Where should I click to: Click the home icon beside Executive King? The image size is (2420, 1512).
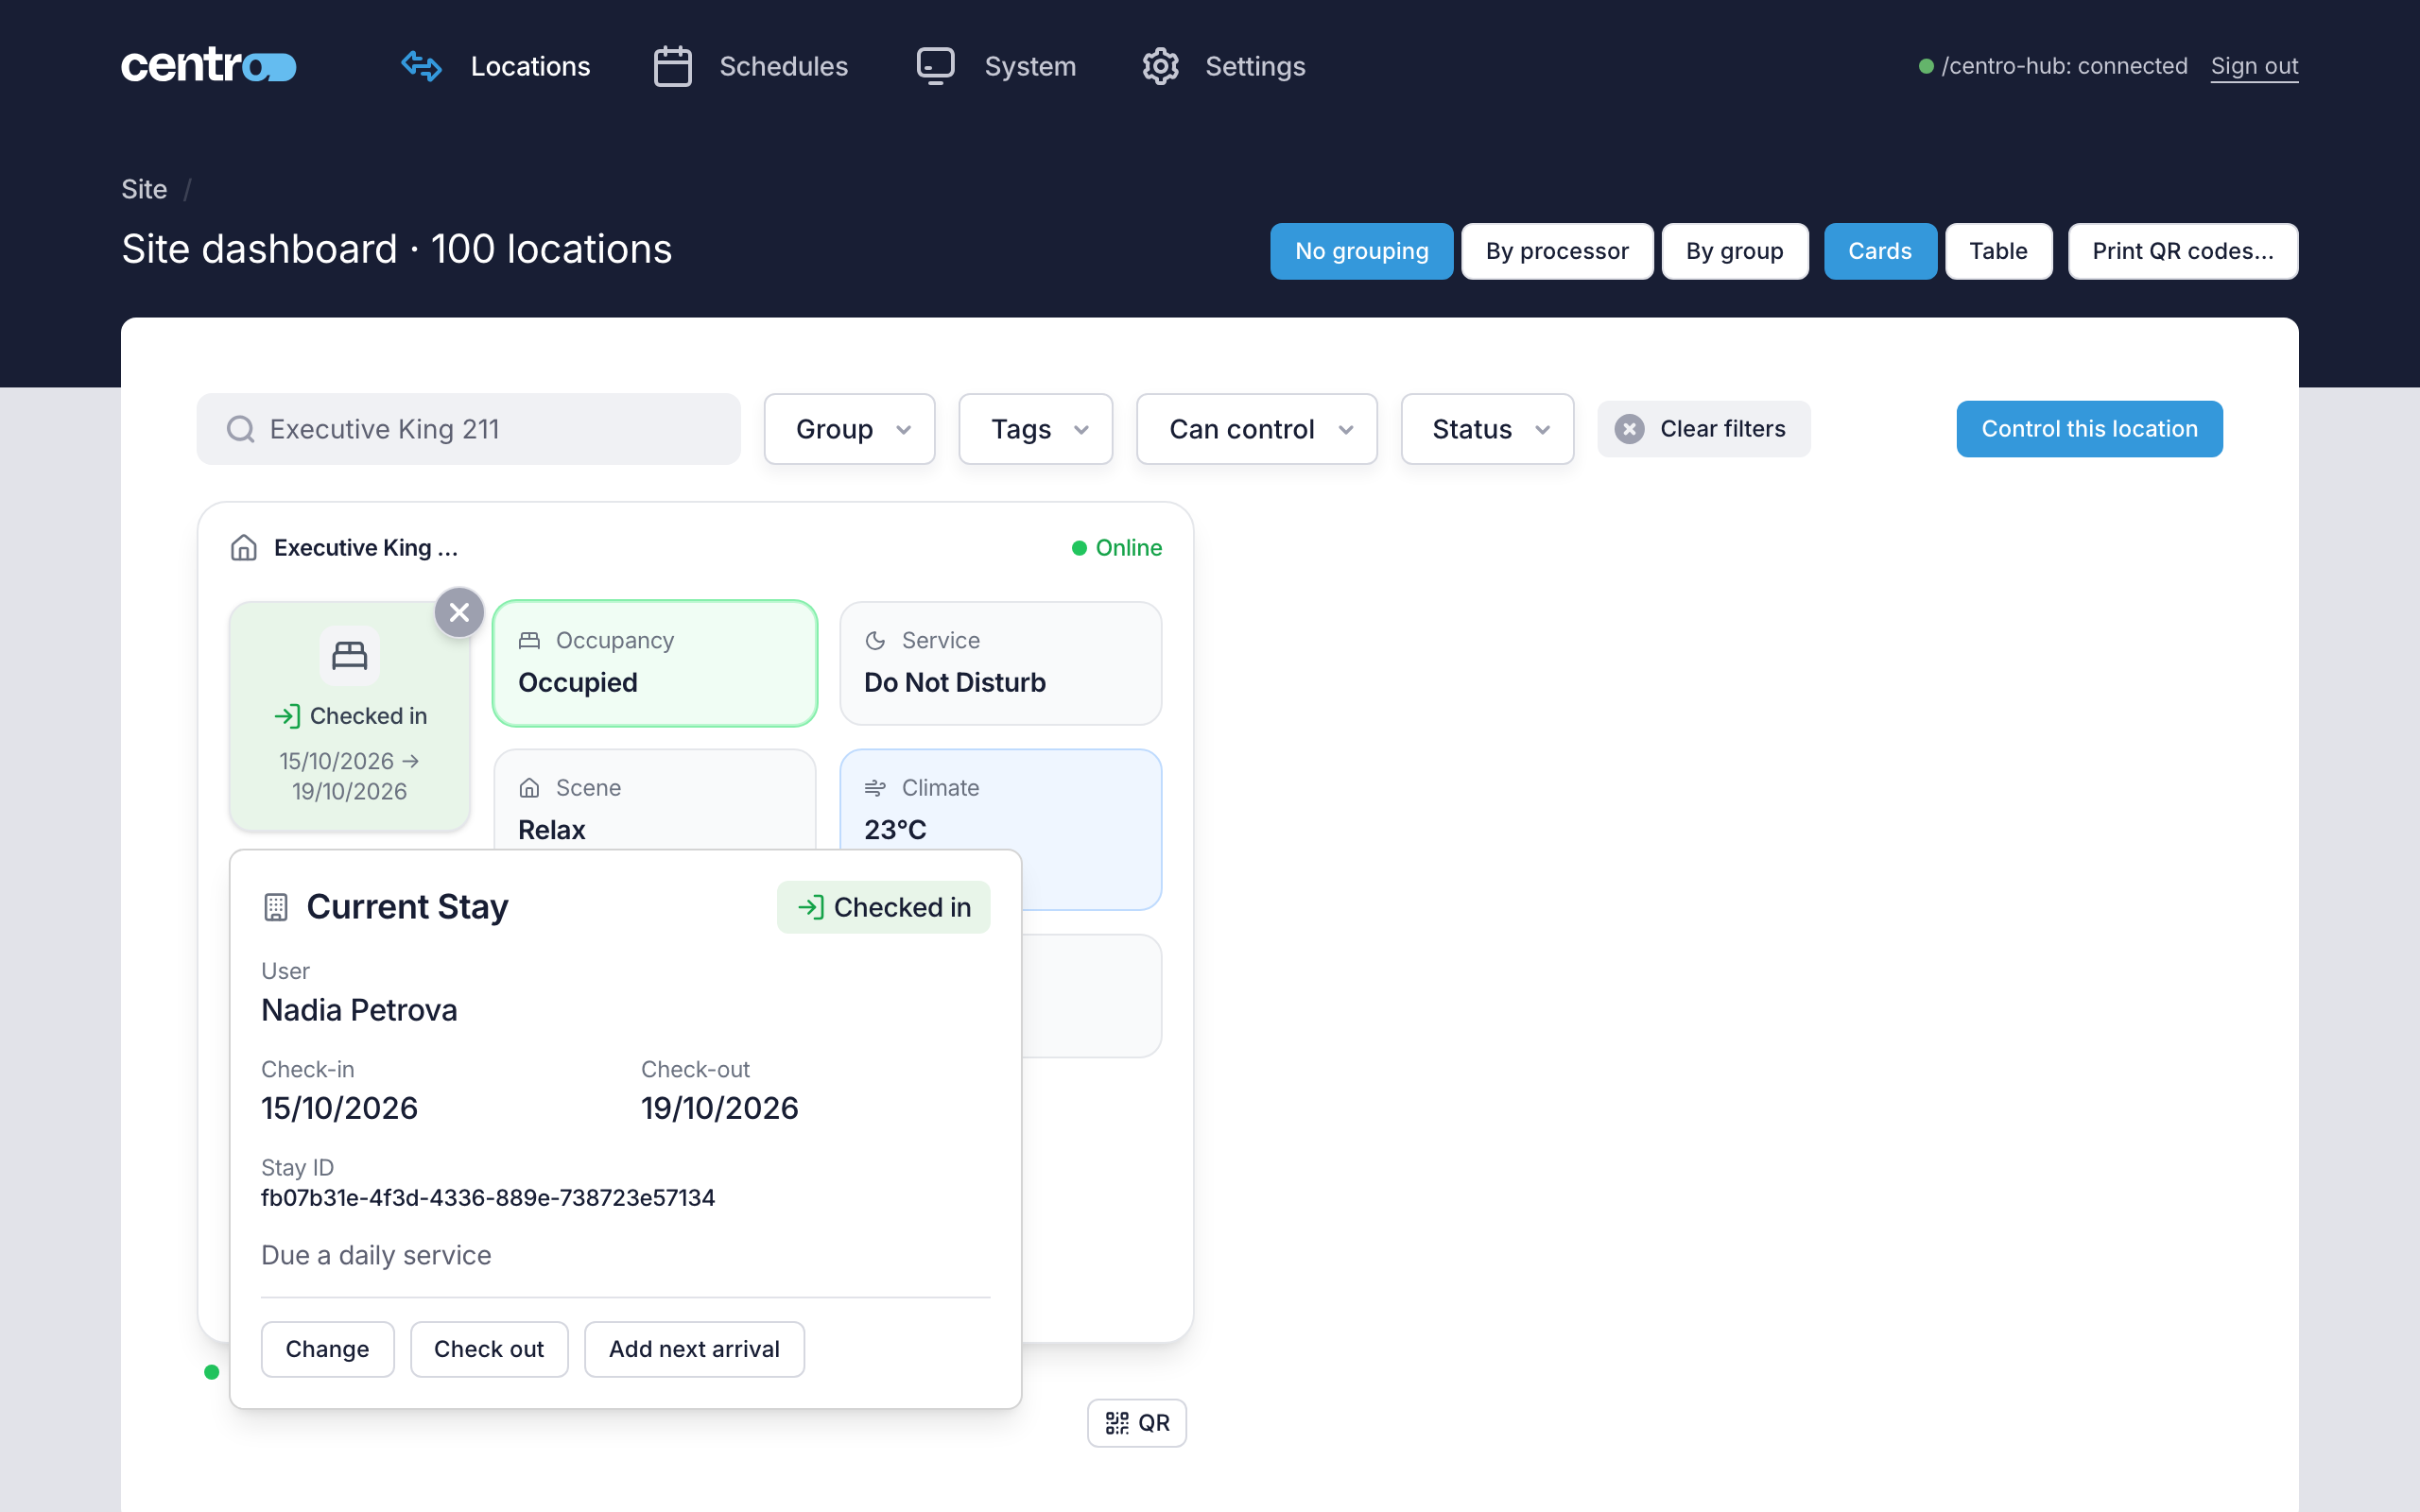tap(244, 548)
